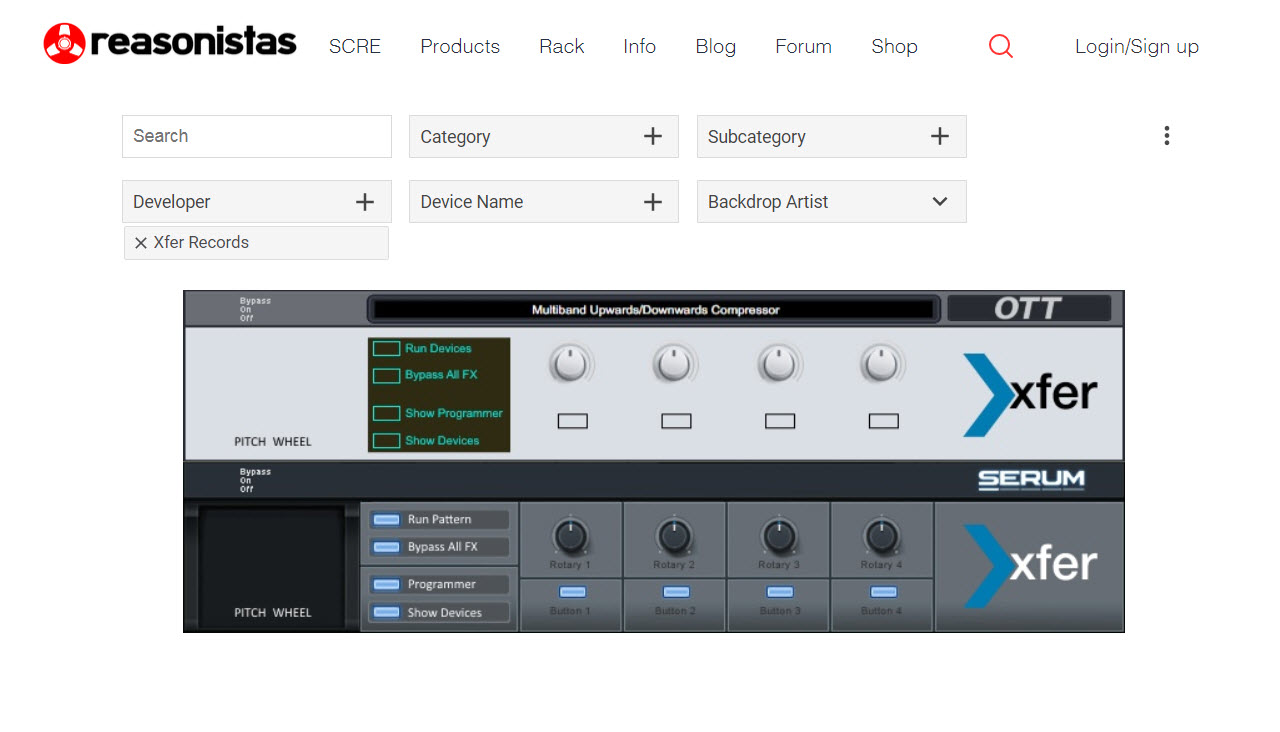Toggle Show Programmer on OTT panel
The height and width of the screenshot is (732, 1280).
click(x=386, y=413)
